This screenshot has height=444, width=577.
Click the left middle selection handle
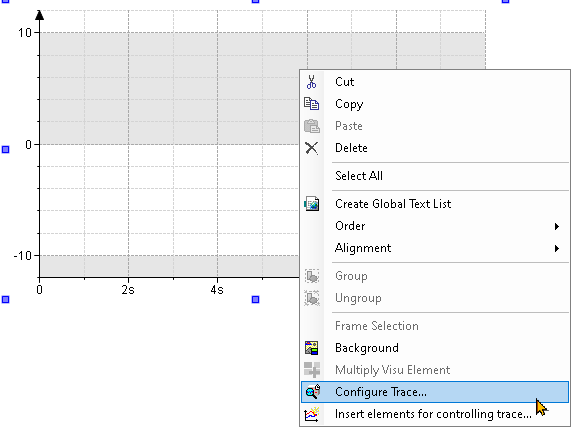click(6, 149)
